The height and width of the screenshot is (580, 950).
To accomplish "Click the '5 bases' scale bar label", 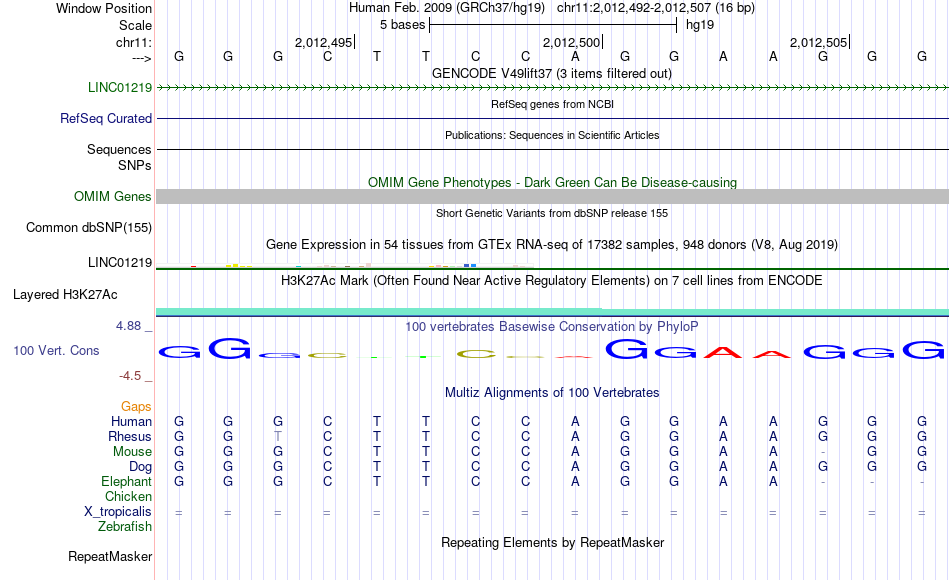I will tap(403, 25).
